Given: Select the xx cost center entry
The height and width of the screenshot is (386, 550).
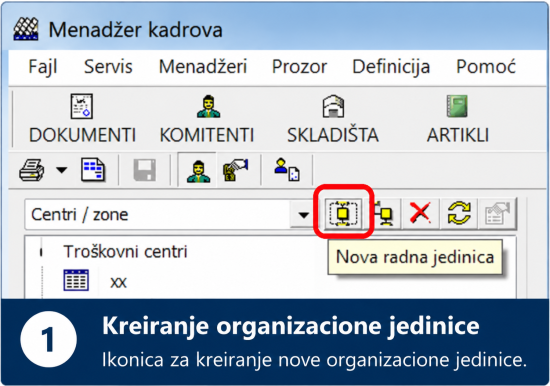Looking at the screenshot, I should [118, 282].
